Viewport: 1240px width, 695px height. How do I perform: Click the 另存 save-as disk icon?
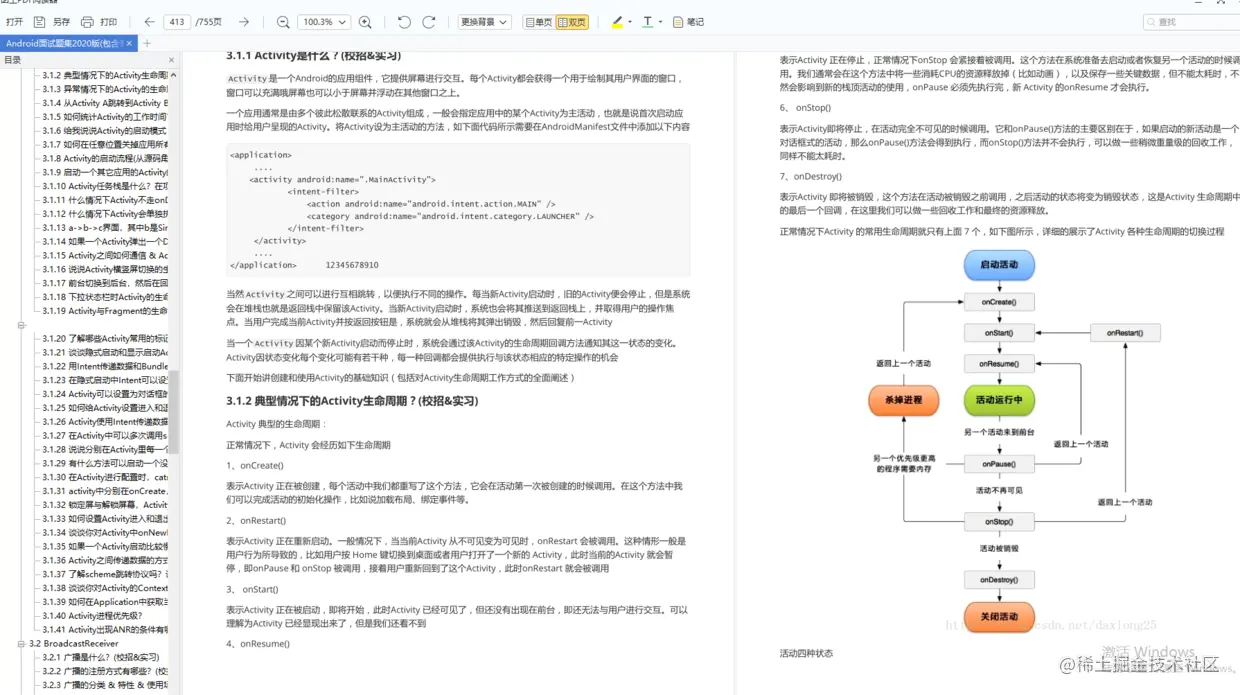coord(40,22)
